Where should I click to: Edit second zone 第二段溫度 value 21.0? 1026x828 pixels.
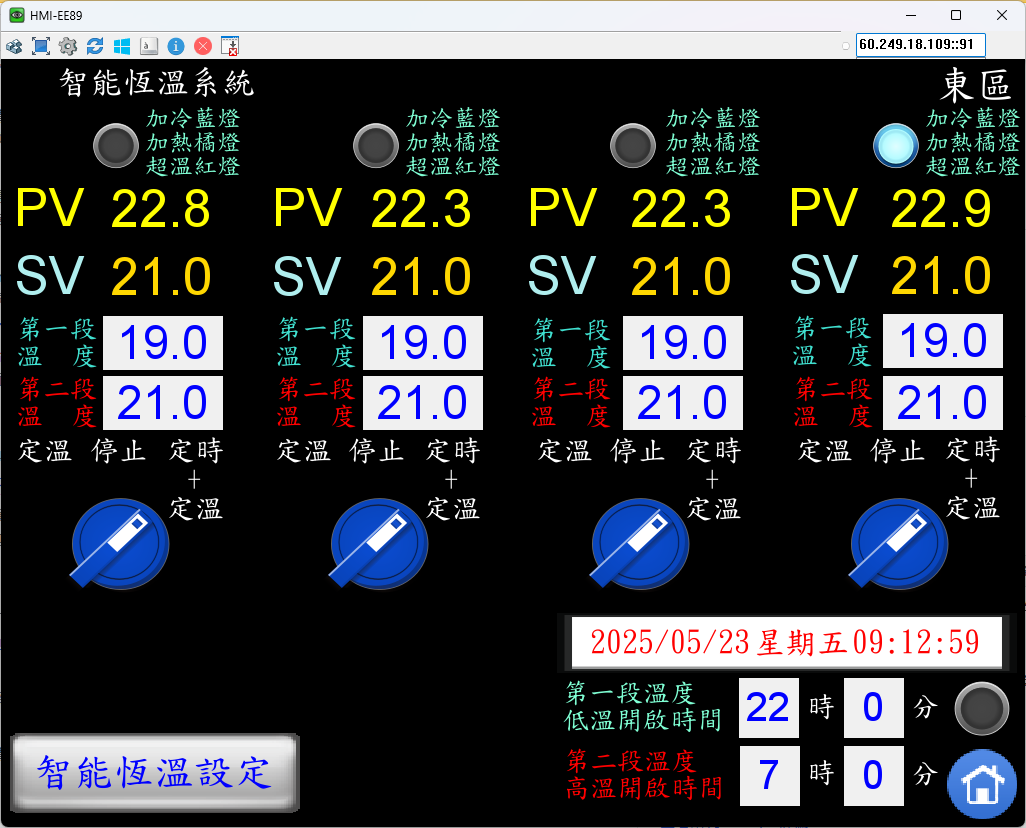pyautogui.click(x=423, y=403)
